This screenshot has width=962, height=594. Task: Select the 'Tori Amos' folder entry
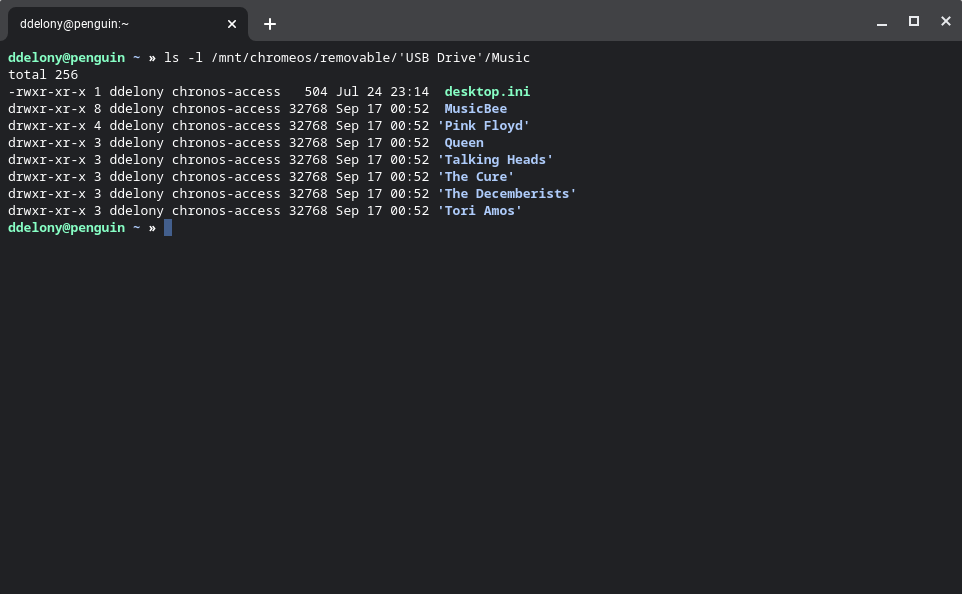pos(479,210)
